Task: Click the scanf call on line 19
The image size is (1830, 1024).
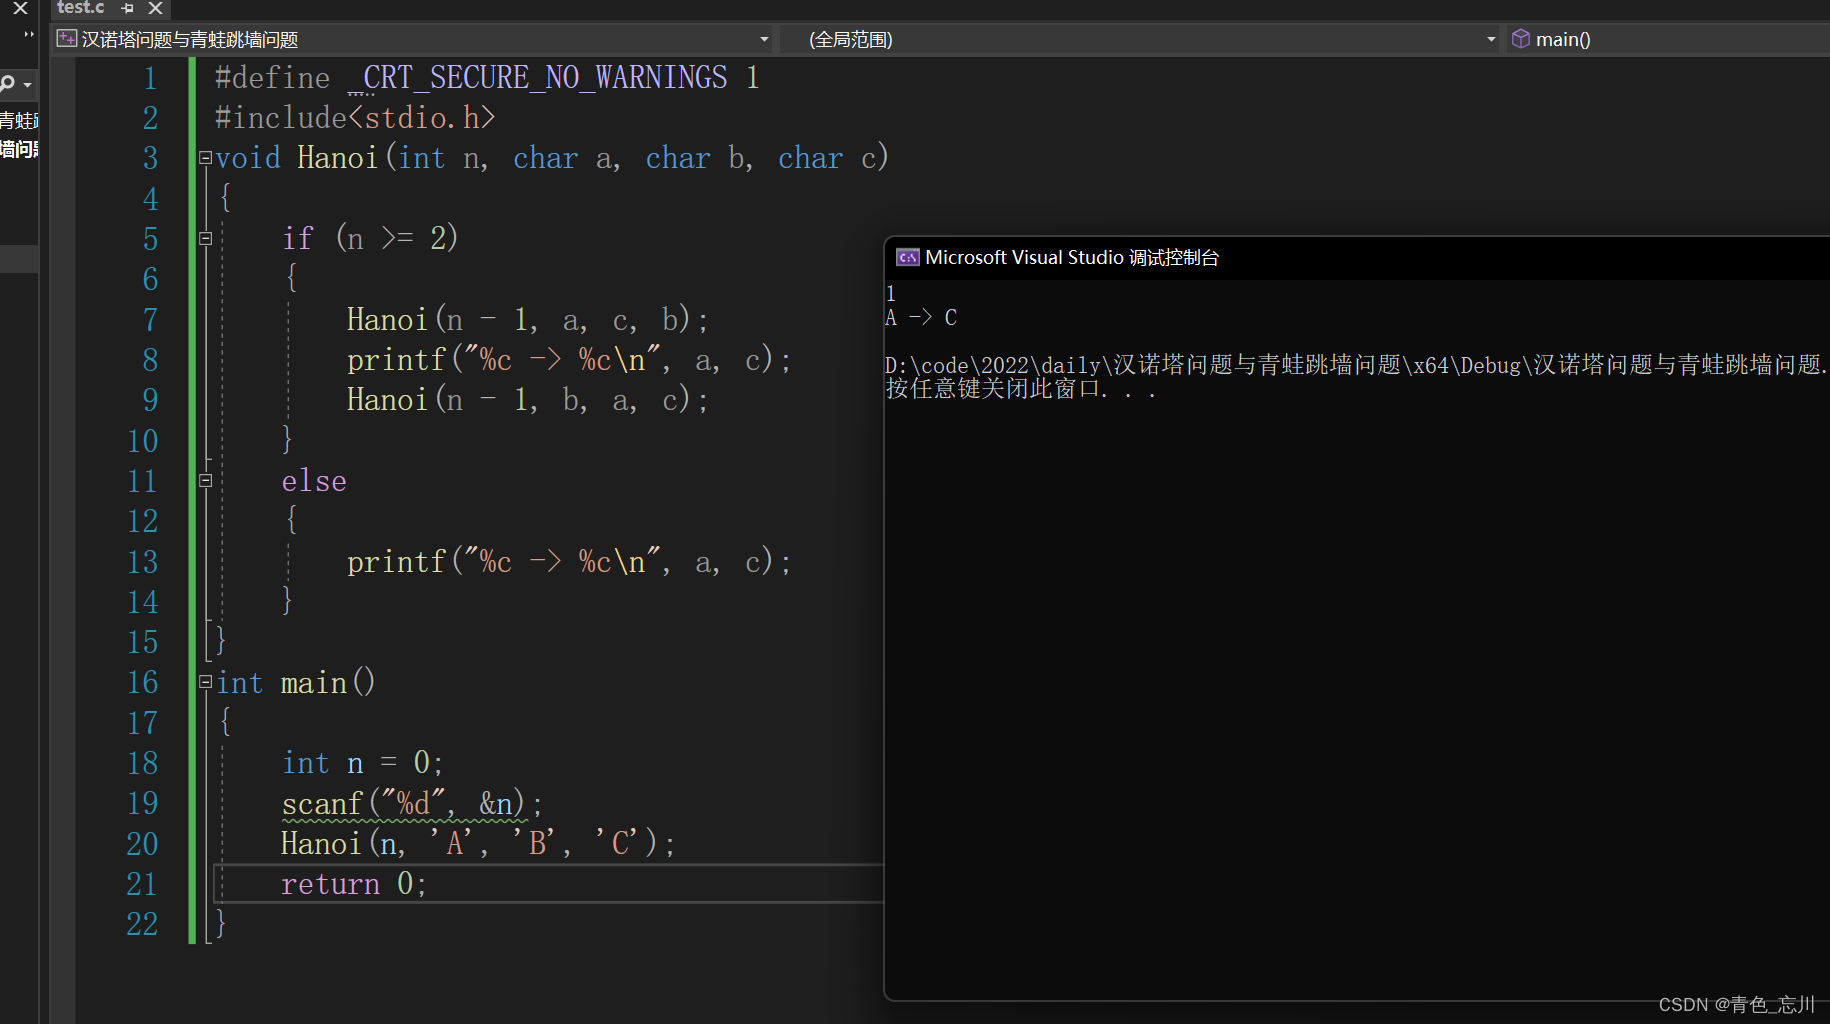Action: (412, 804)
